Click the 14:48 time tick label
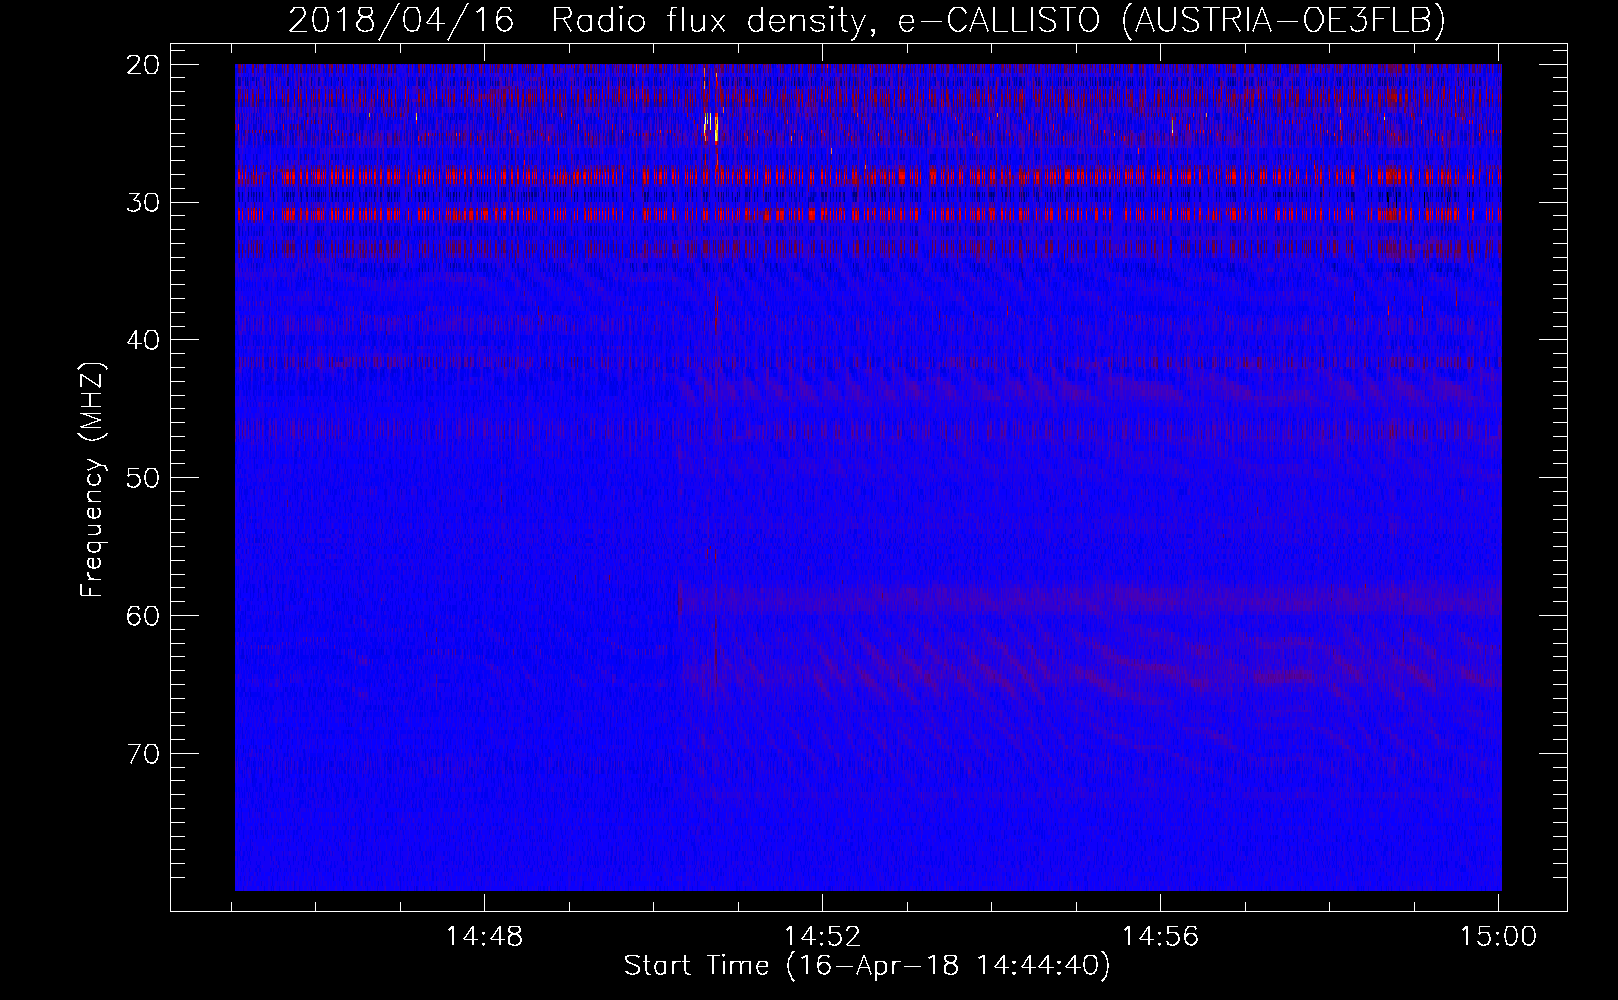The width and height of the screenshot is (1618, 1000). (x=484, y=936)
